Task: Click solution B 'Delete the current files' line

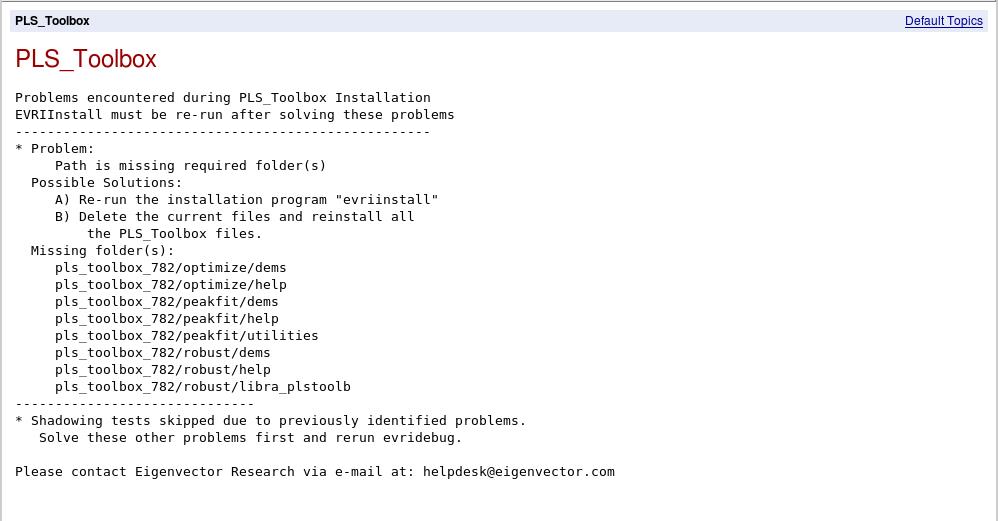Action: pos(235,217)
